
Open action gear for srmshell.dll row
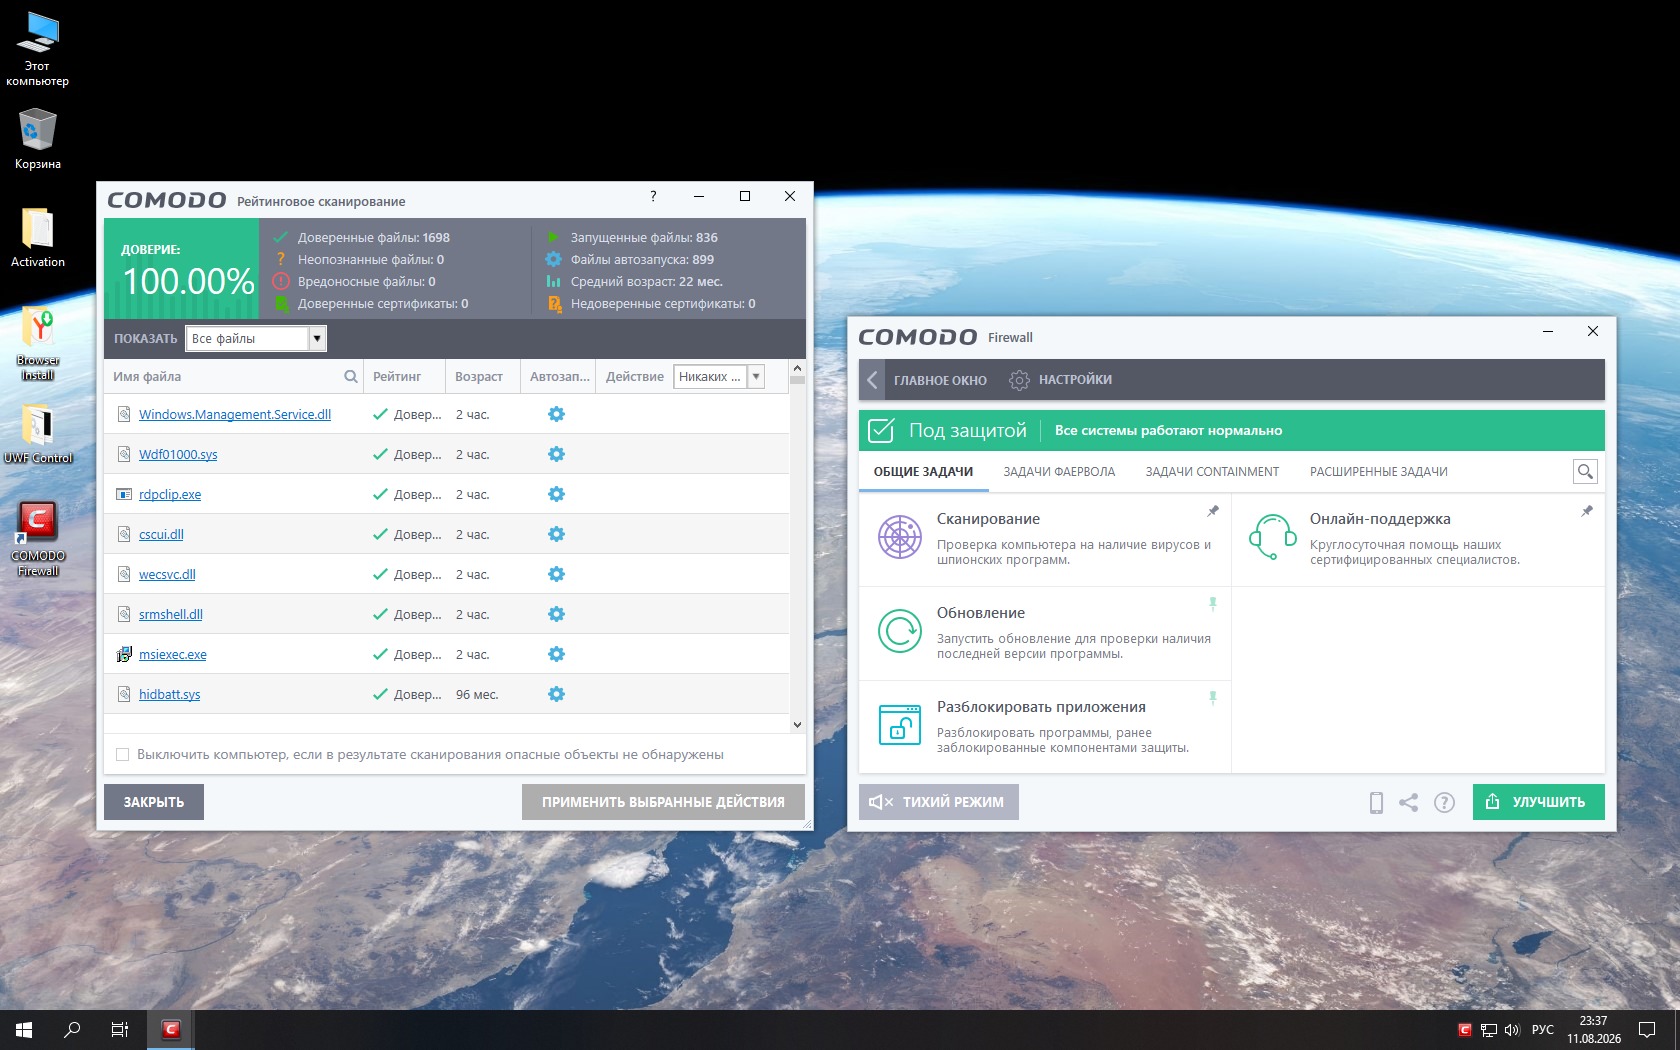(557, 614)
